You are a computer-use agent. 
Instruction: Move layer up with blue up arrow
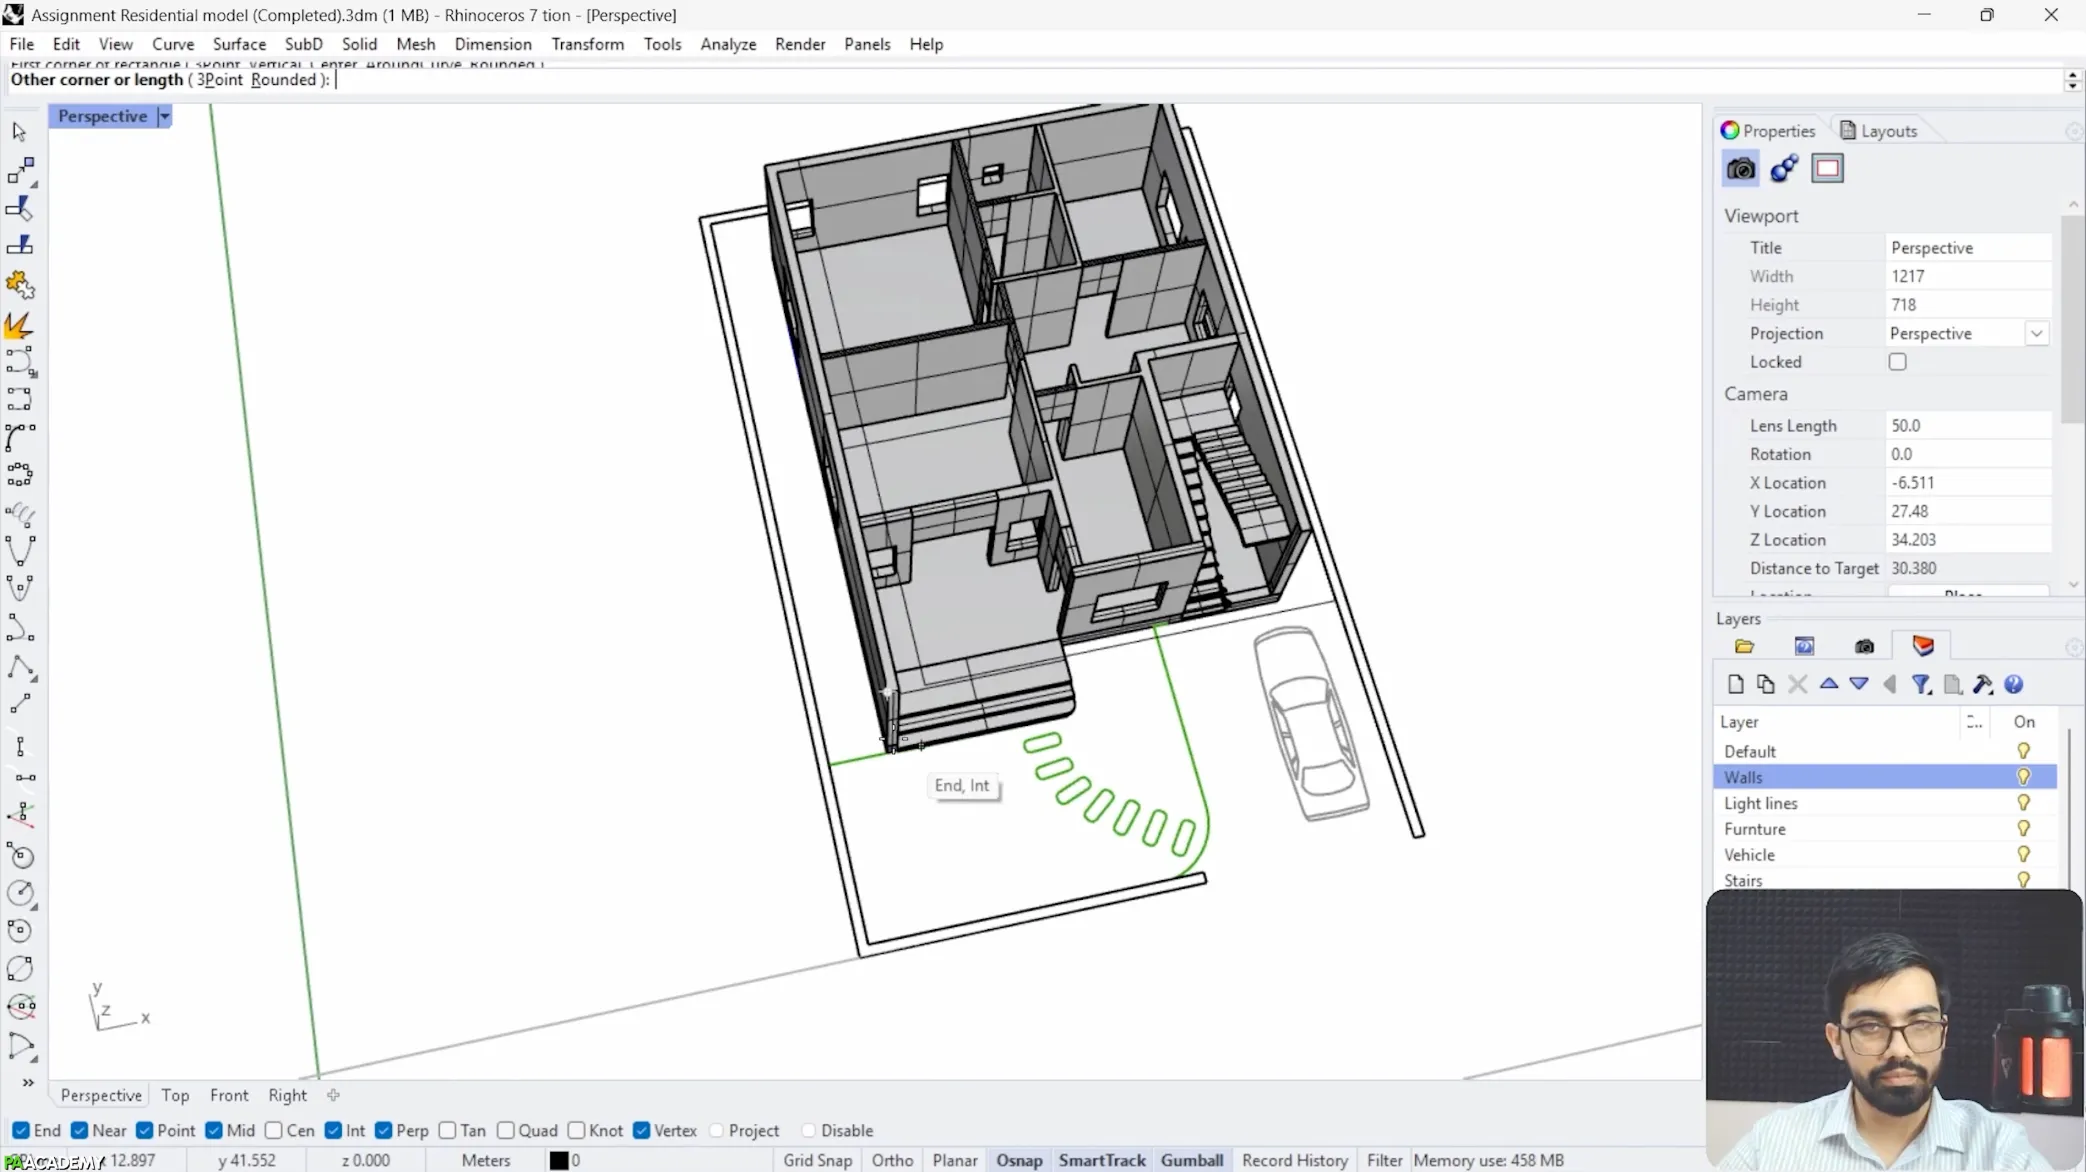(x=1828, y=684)
